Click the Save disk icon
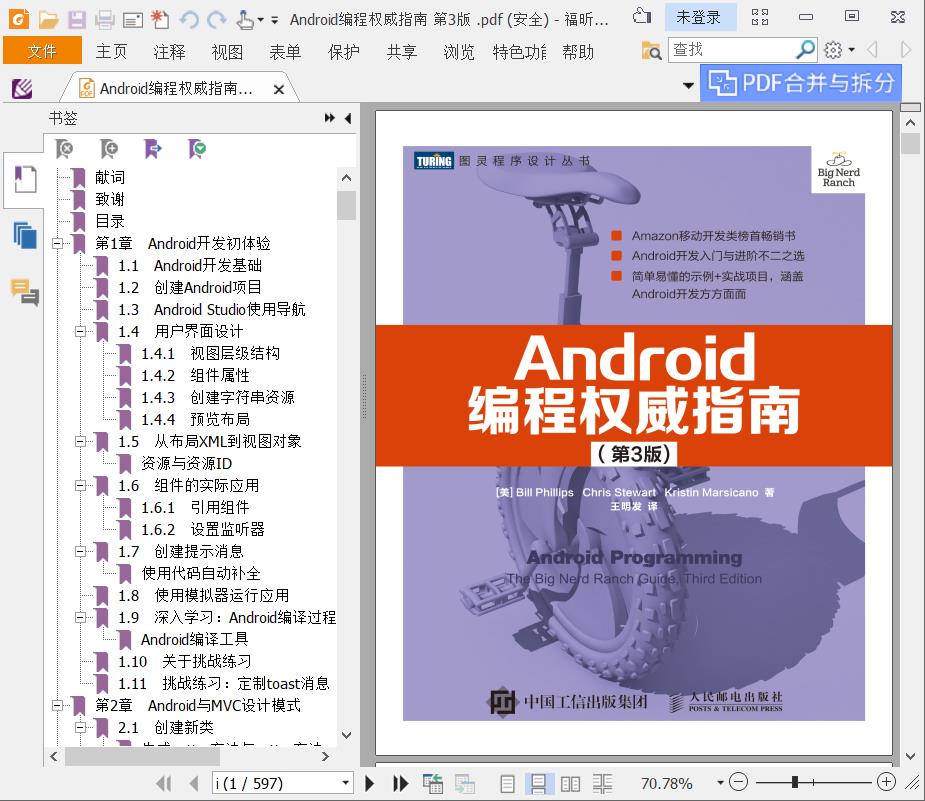The image size is (925, 801). [77, 19]
